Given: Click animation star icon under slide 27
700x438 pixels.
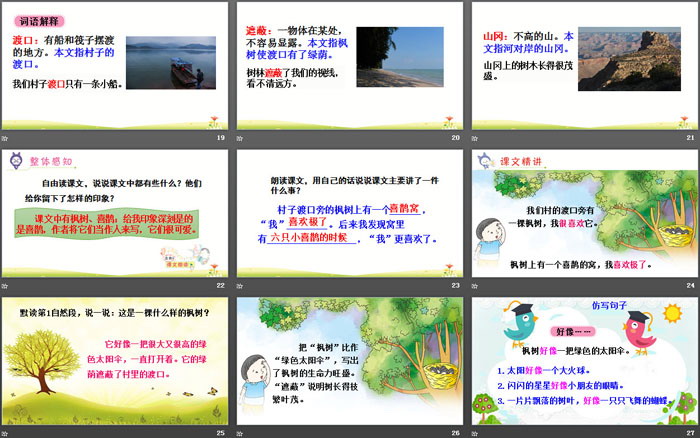Looking at the screenshot, I should point(475,434).
